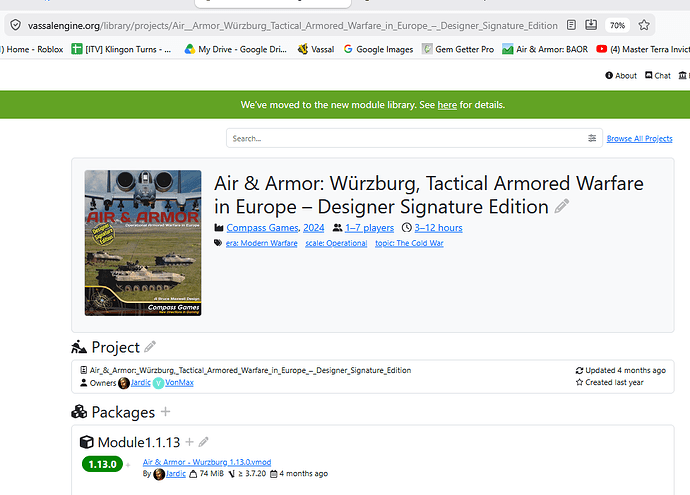Viewport: 690px width, 495px height.
Task: Follow the 'here' link in green banner
Action: (x=447, y=105)
